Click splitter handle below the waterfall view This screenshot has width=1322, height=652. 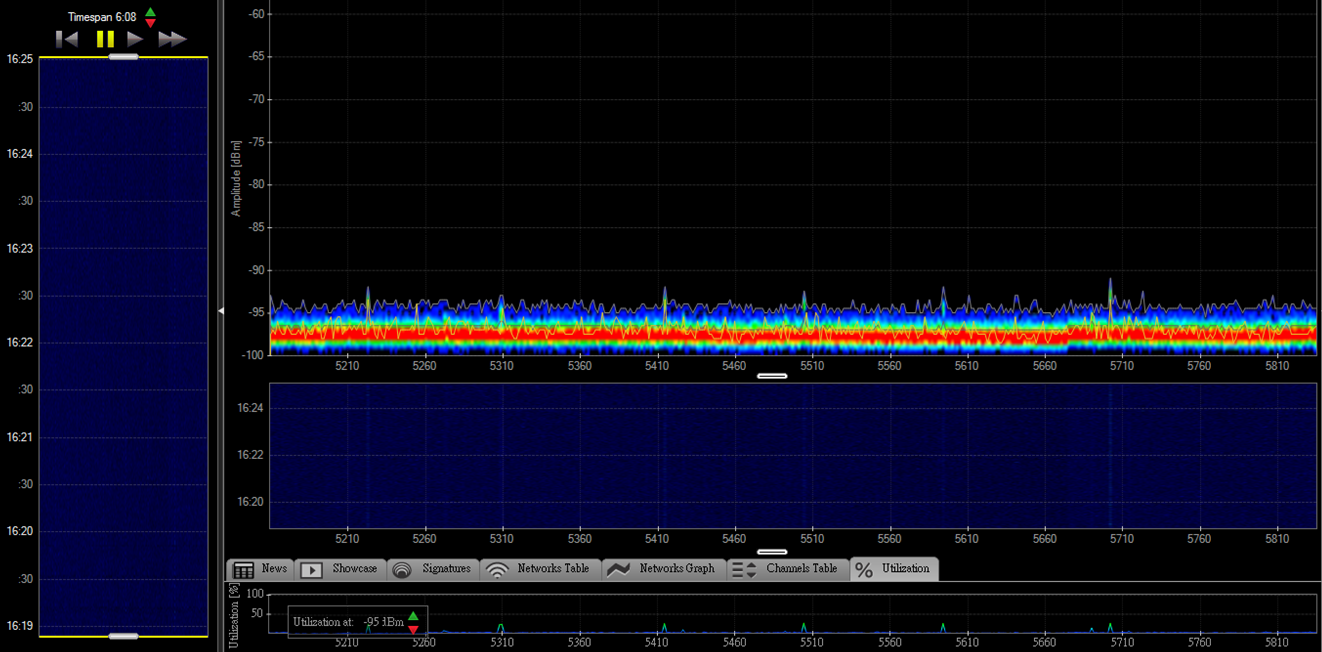pyautogui.click(x=772, y=551)
